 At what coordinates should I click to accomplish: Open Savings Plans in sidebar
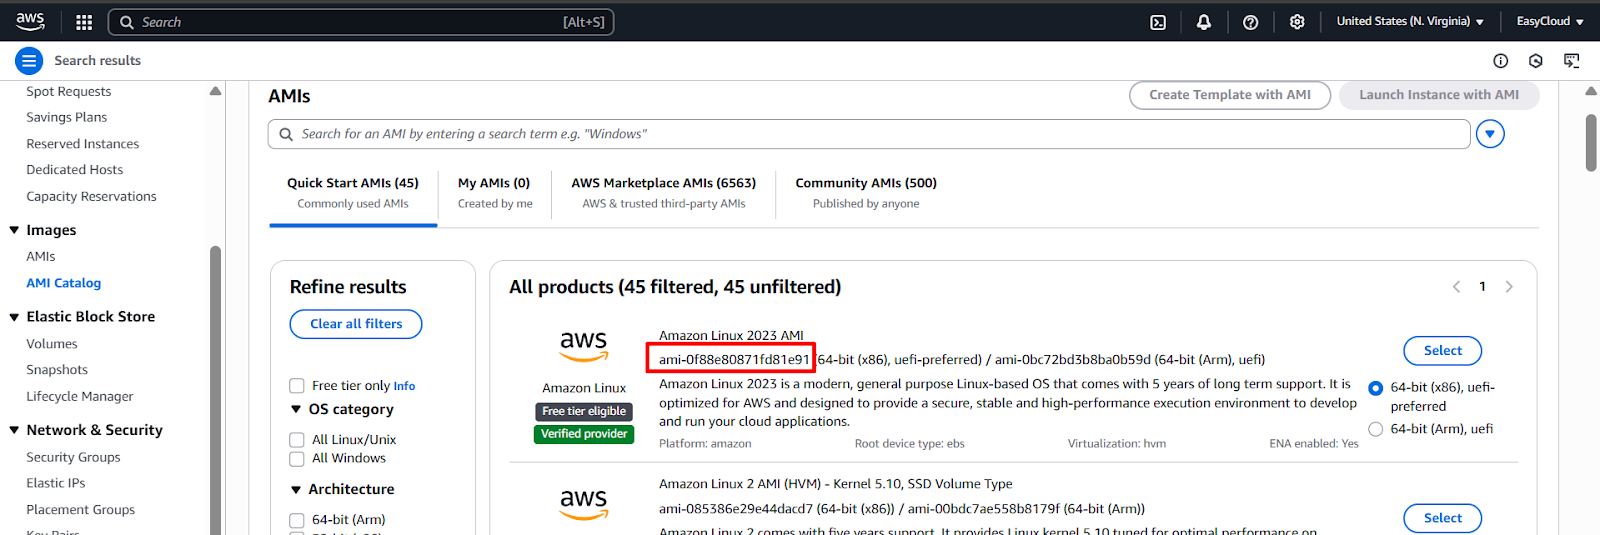pos(66,118)
